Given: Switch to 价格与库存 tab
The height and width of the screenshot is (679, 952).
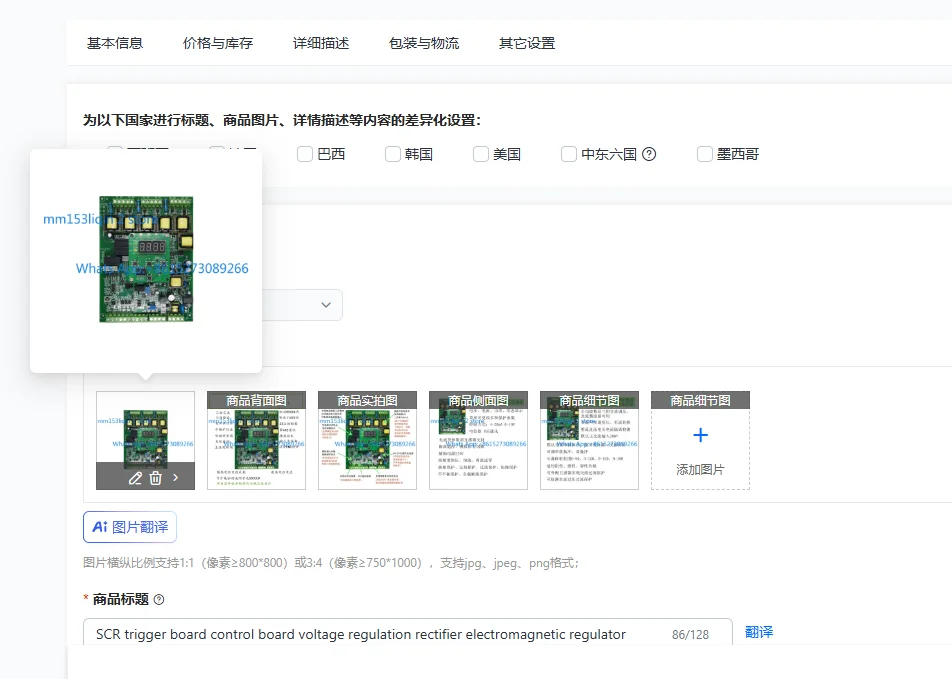Looking at the screenshot, I should coord(217,43).
